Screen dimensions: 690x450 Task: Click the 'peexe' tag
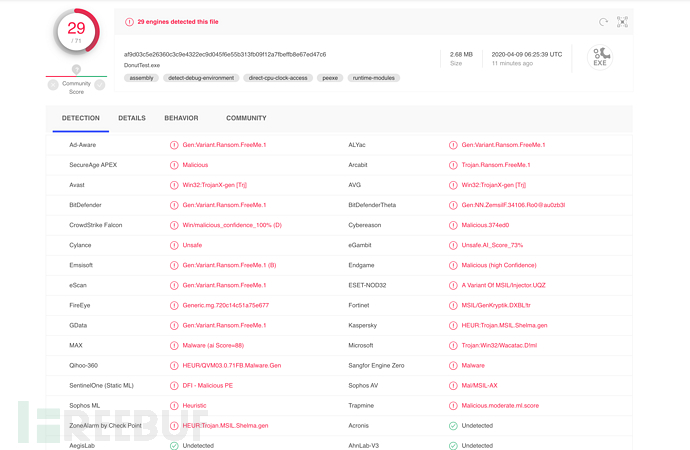click(330, 78)
